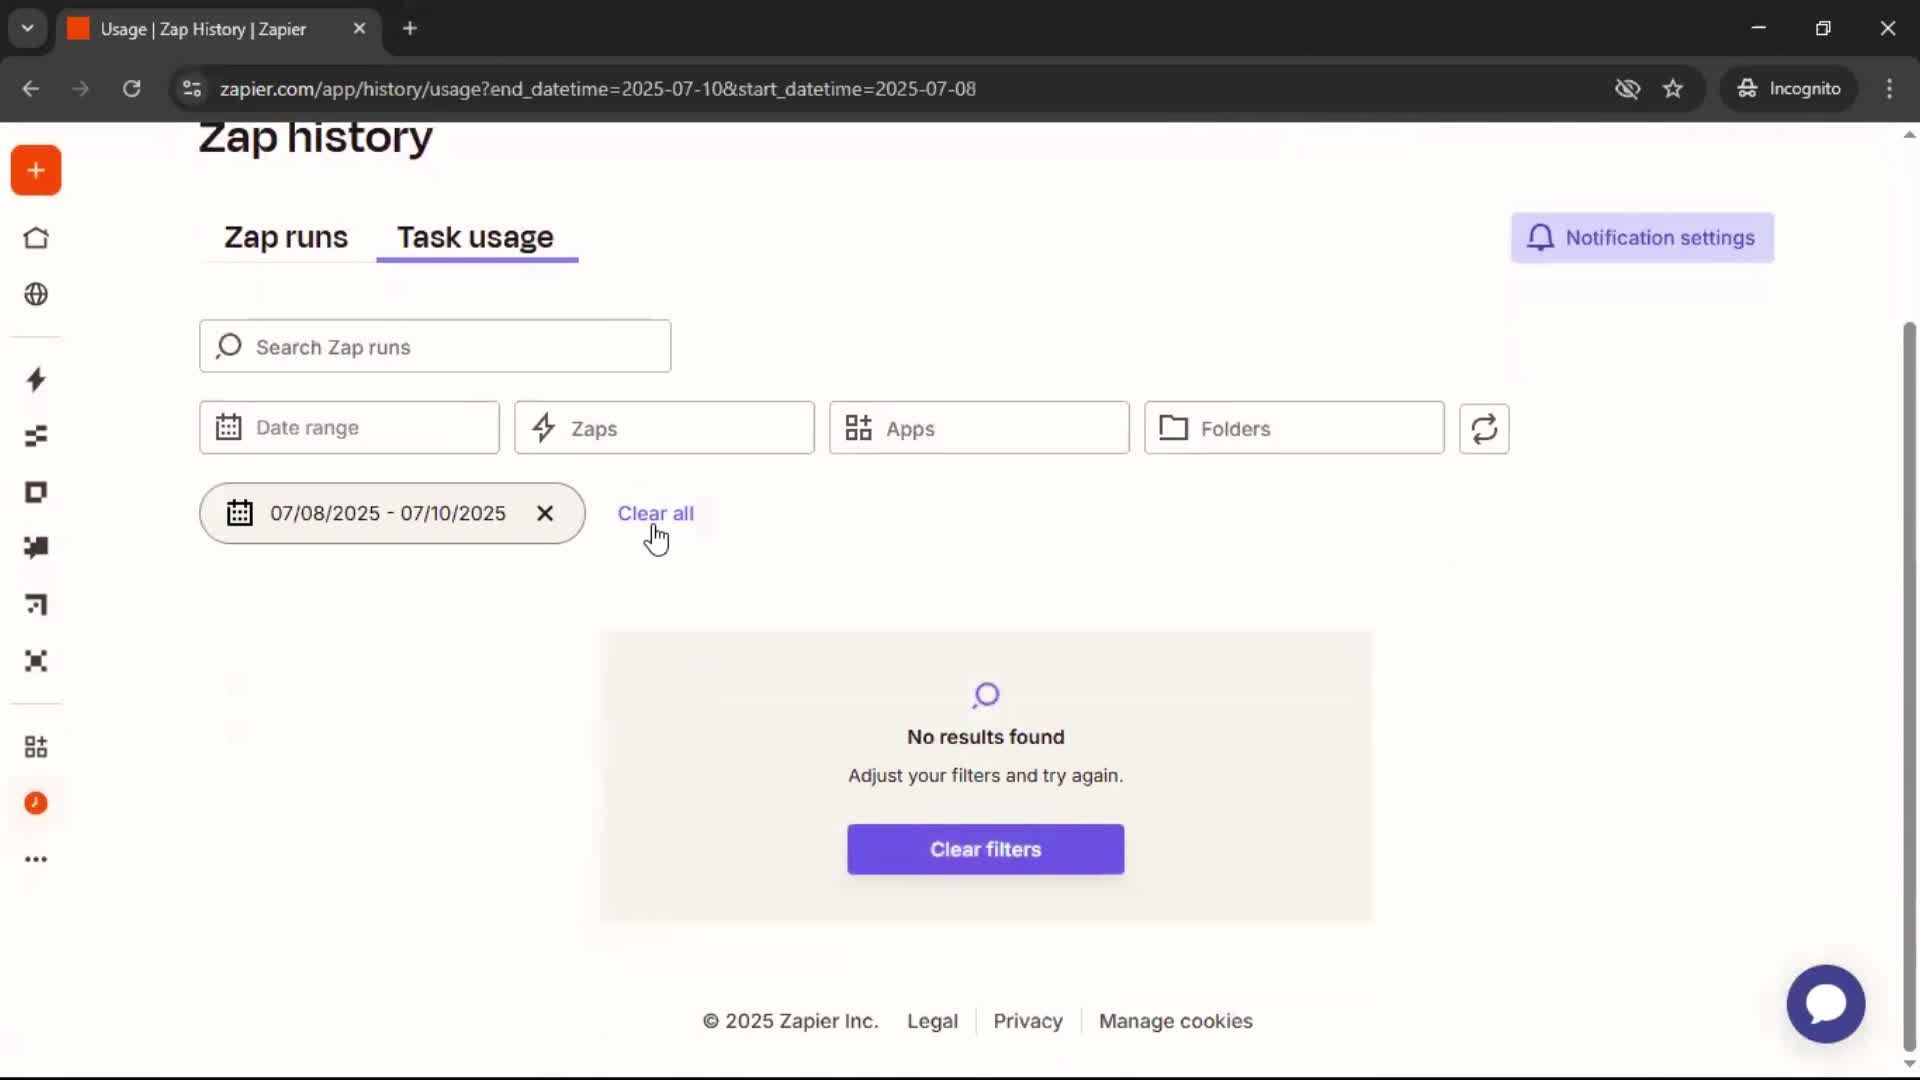Open the Tables icon in sidebar

tap(36, 436)
